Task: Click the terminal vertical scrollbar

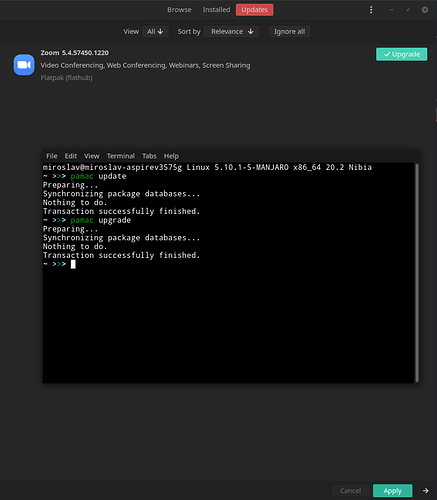Action: (417, 273)
